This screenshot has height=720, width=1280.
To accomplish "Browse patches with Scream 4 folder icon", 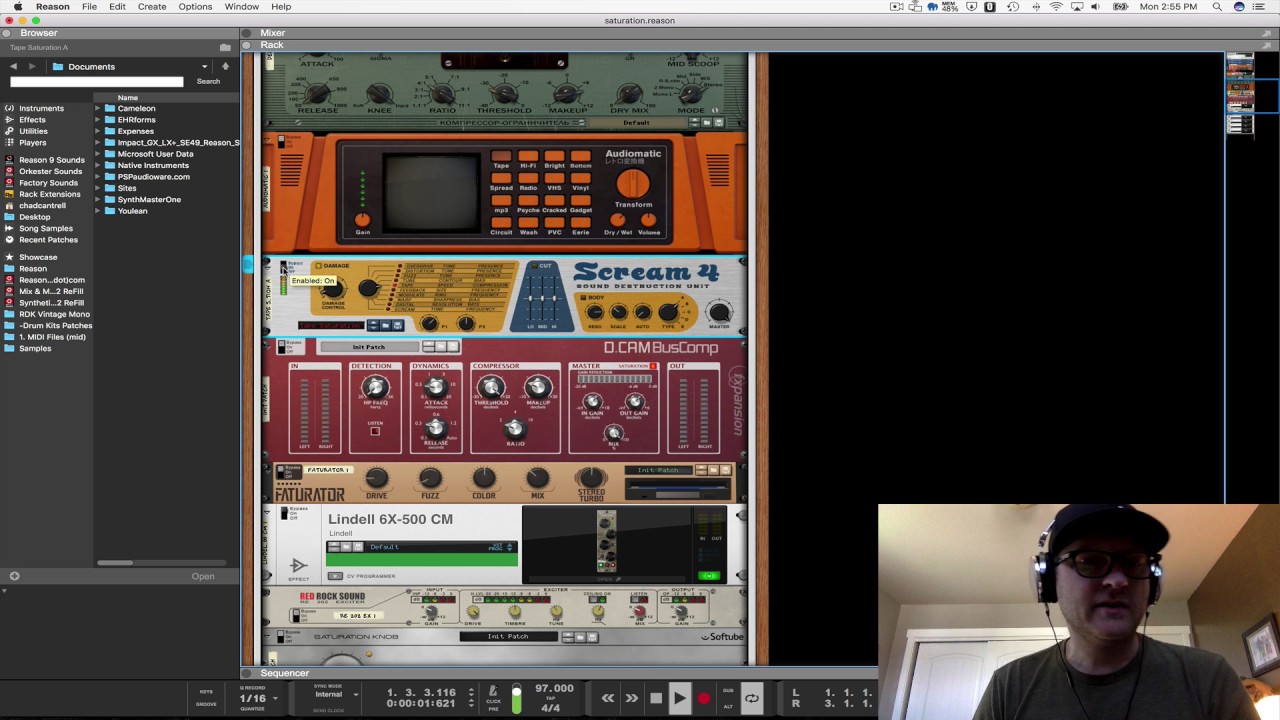I will [385, 325].
